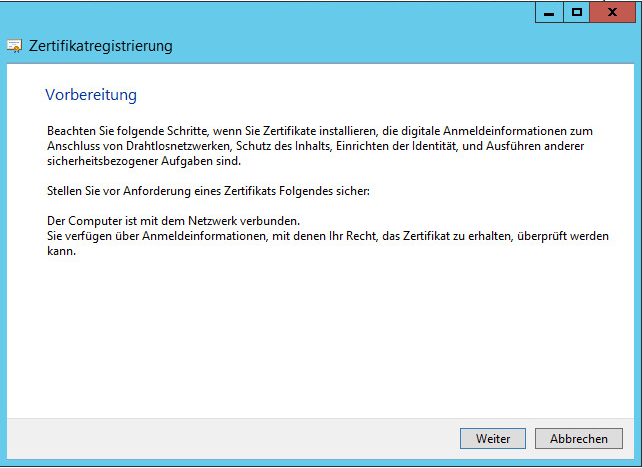Viewport: 642px width, 468px height.
Task: Click the gray footer bar left of Weiter
Action: click(230, 439)
